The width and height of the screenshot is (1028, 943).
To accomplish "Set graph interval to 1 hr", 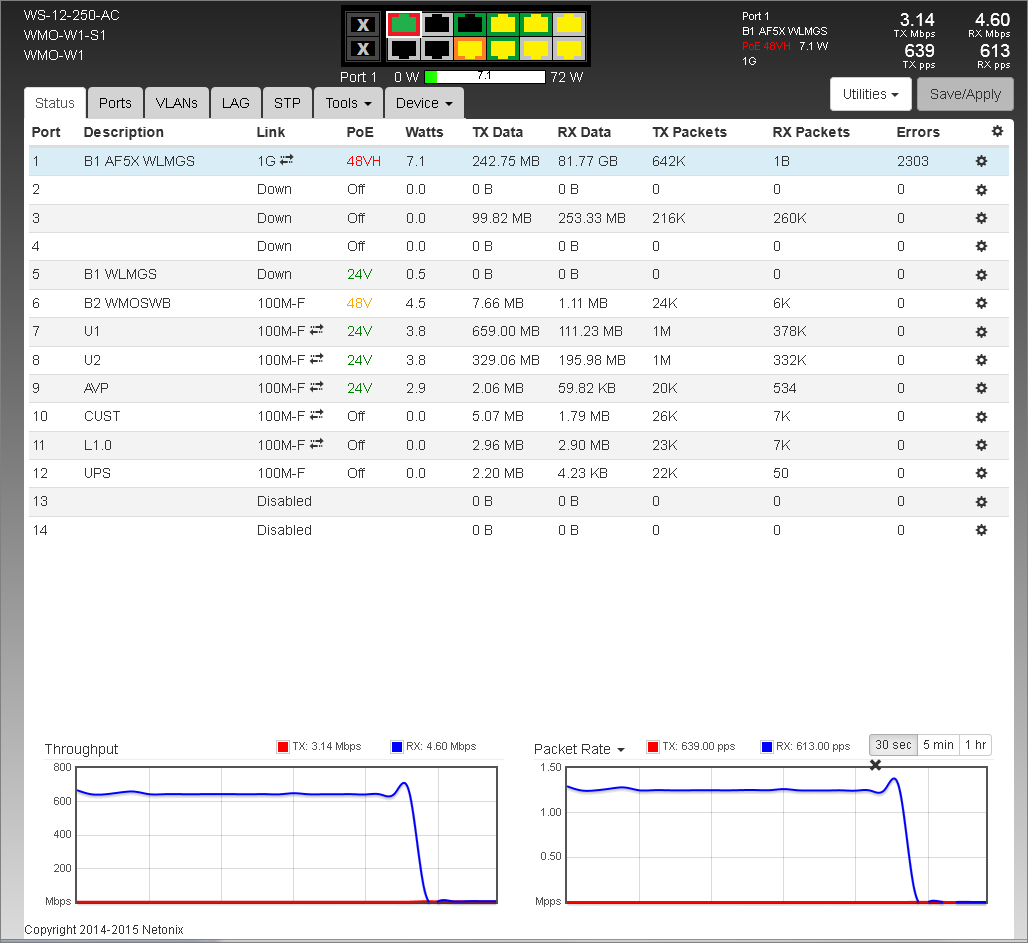I will coord(975,745).
